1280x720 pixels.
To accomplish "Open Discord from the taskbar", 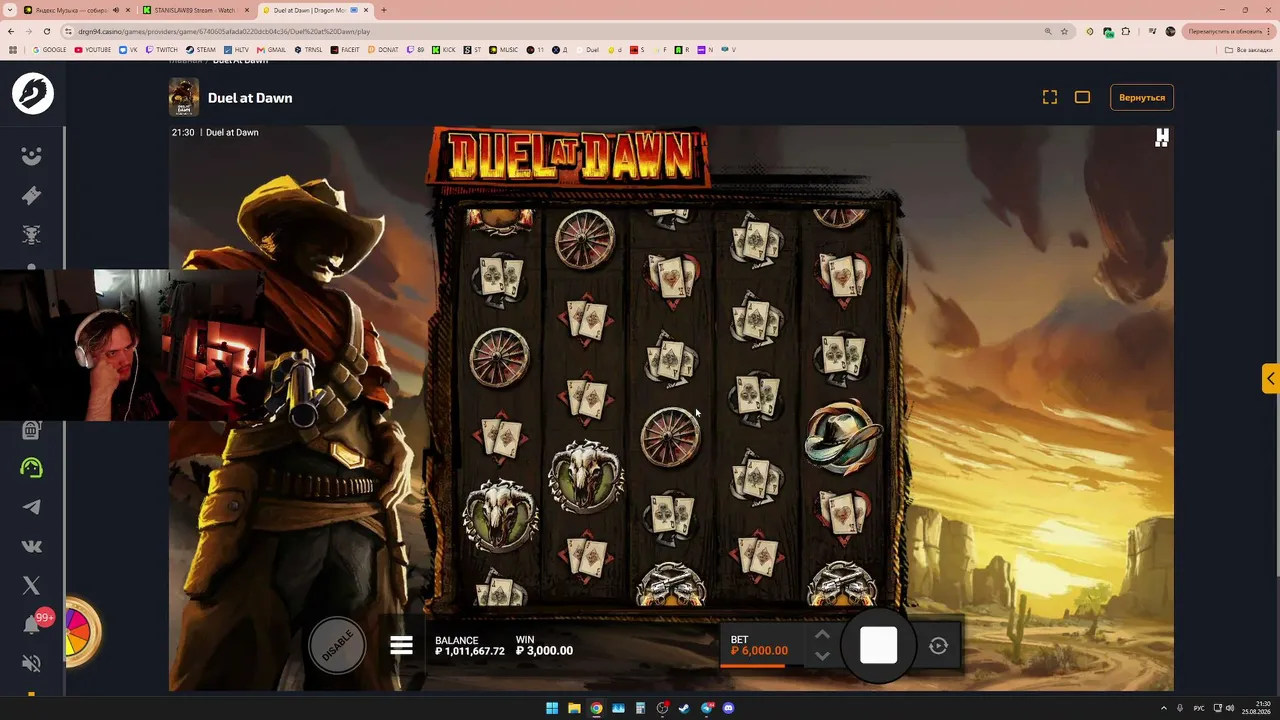I will tap(728, 708).
